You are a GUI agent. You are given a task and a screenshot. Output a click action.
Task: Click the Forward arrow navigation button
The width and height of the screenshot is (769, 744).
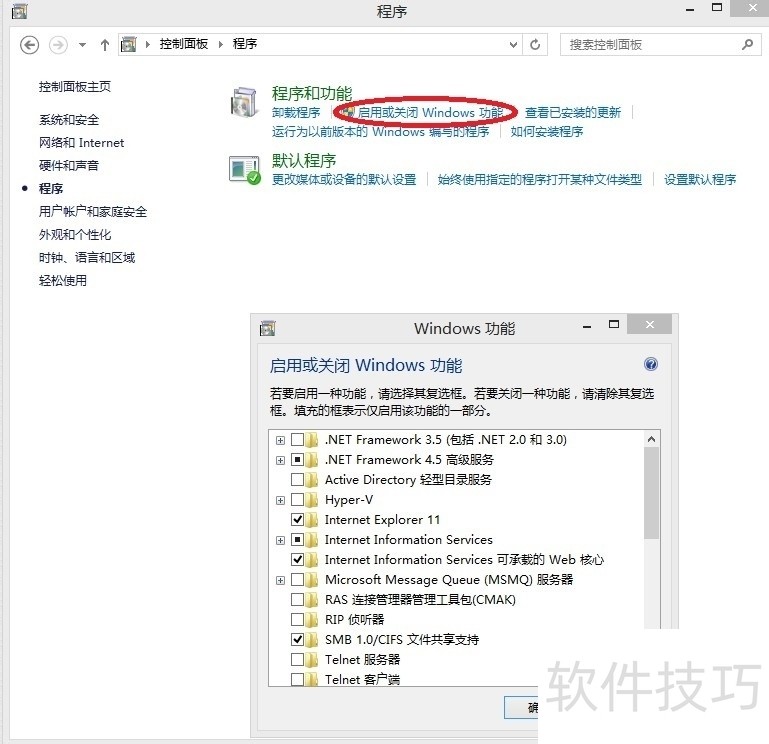pos(58,45)
